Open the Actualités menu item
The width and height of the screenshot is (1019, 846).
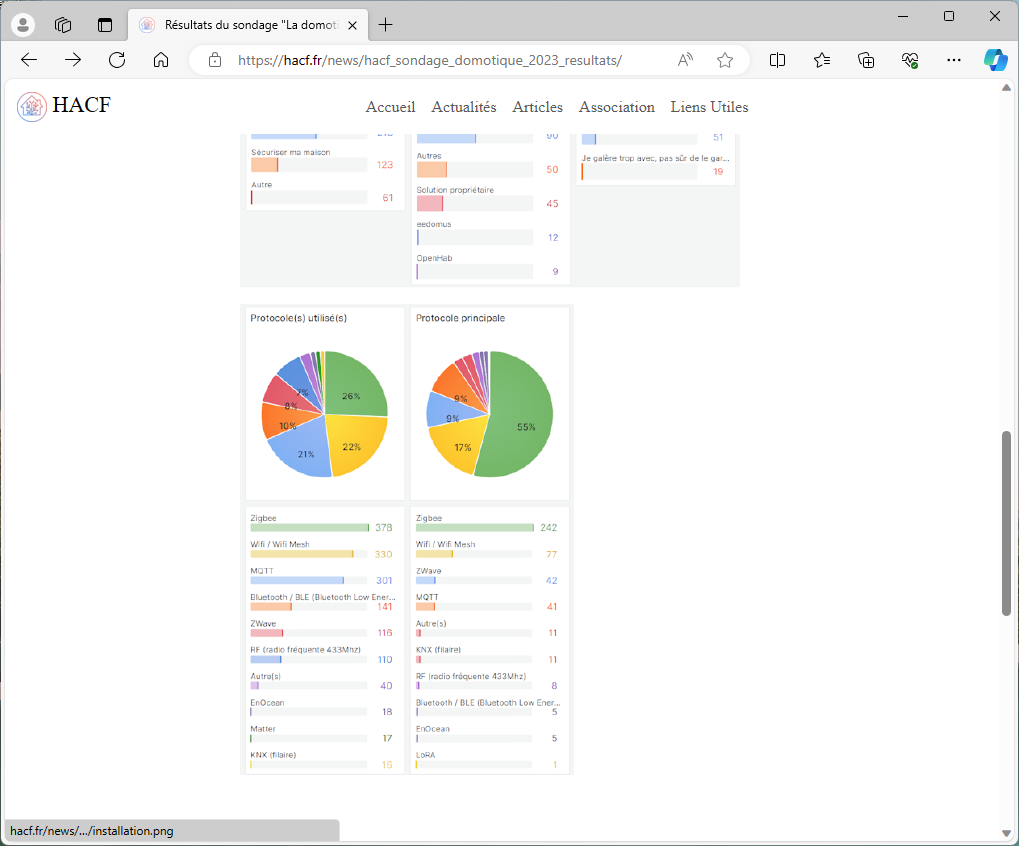(464, 107)
